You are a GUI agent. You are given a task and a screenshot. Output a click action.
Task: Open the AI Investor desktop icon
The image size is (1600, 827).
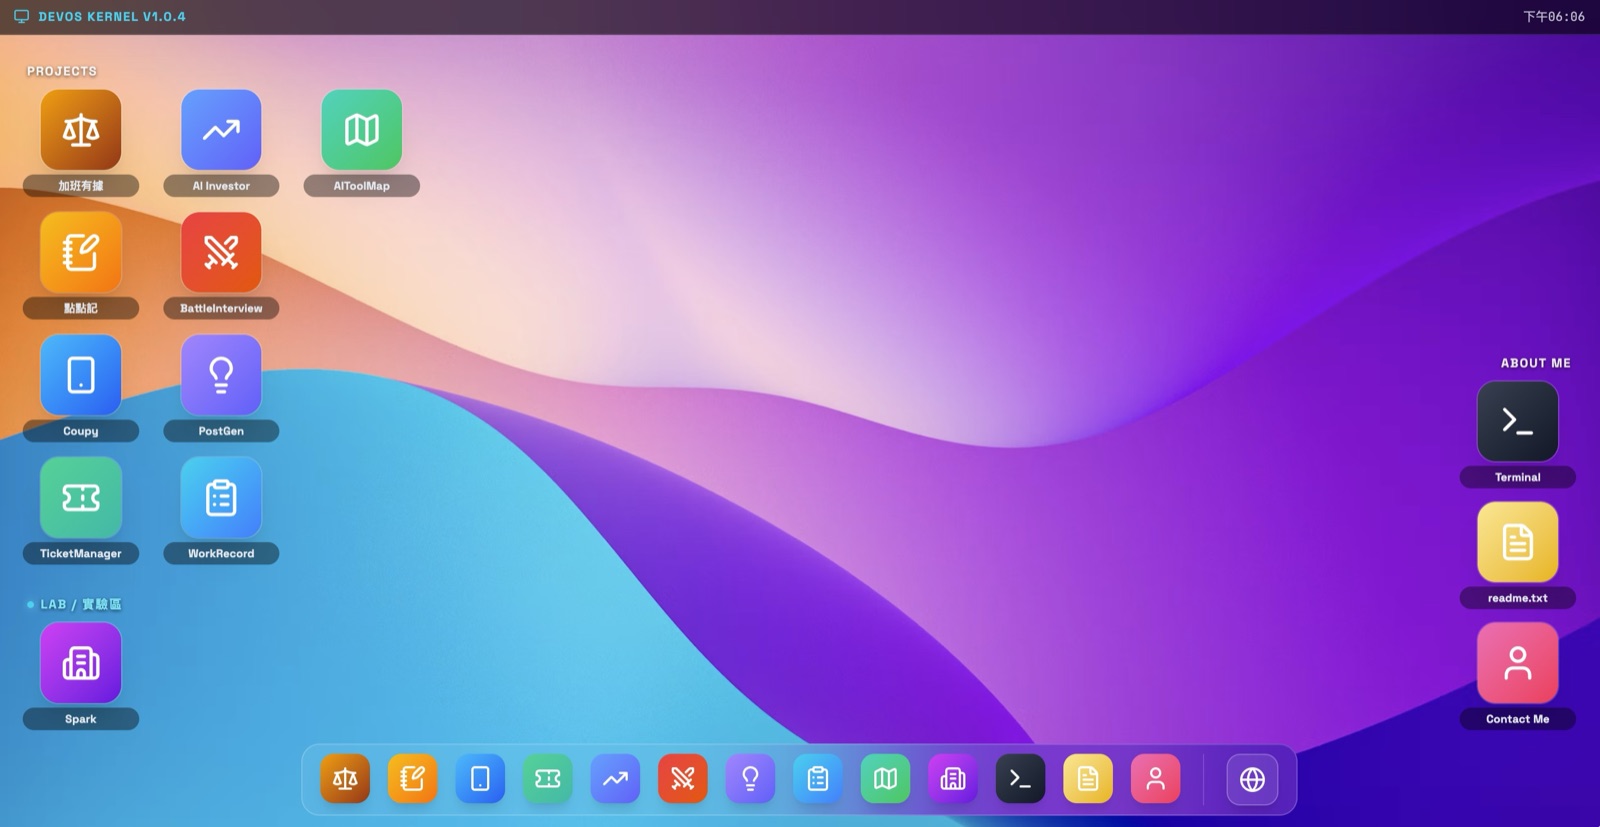(x=221, y=130)
